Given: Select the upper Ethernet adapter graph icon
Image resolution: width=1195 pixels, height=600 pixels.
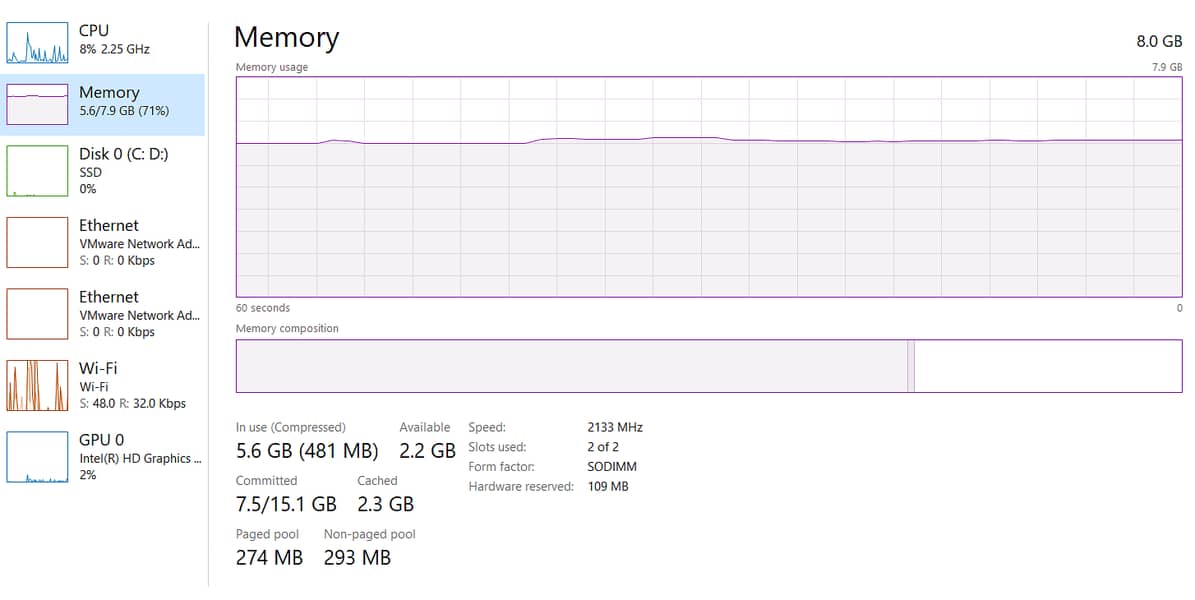Looking at the screenshot, I should pyautogui.click(x=38, y=243).
